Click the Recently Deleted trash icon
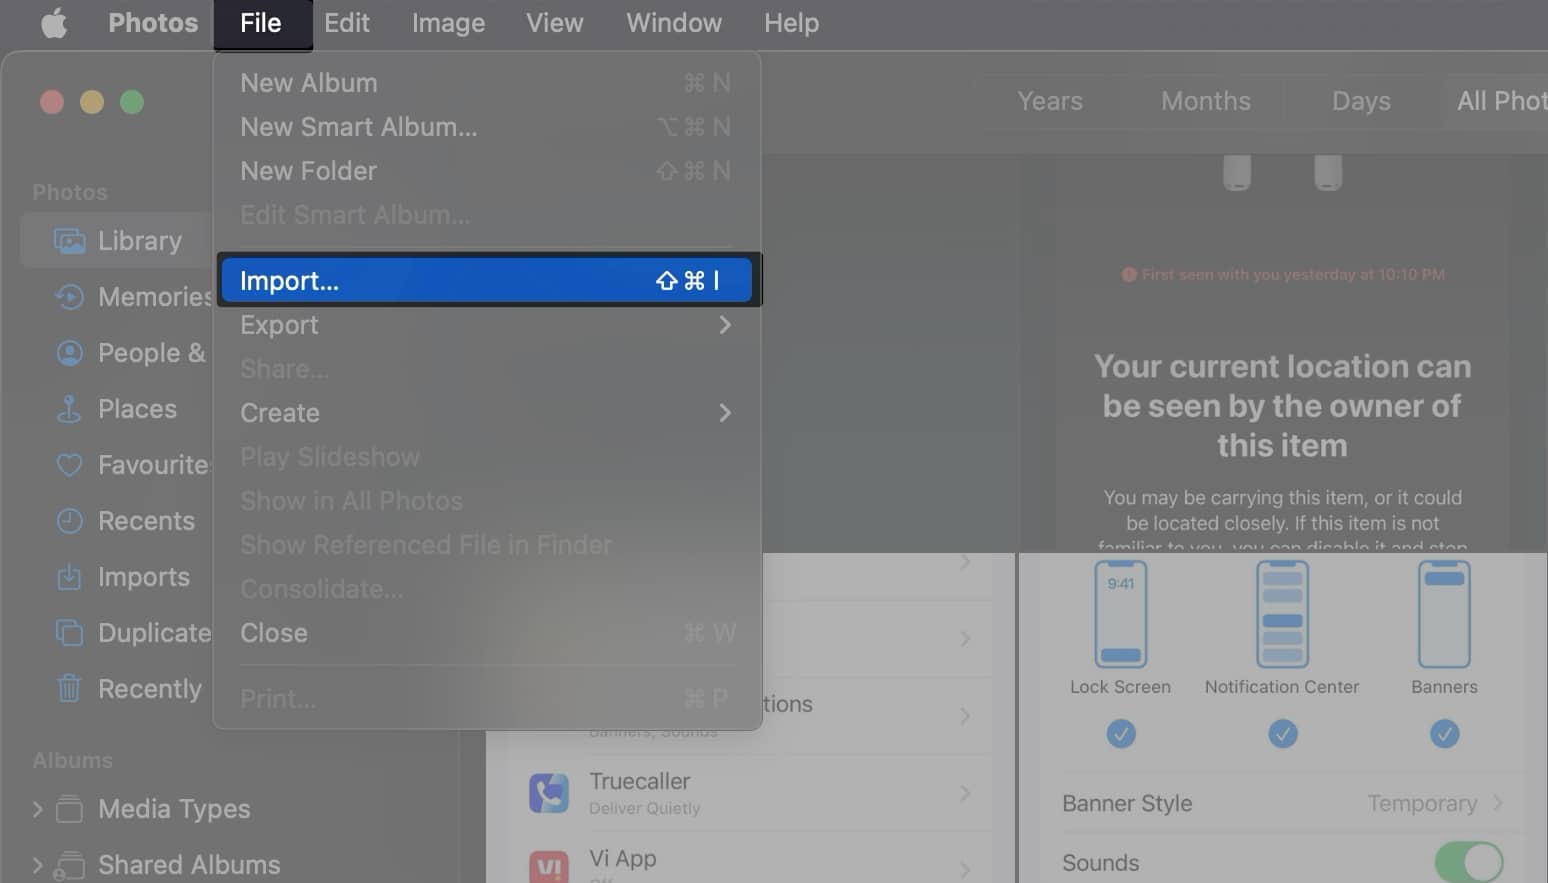 tap(69, 688)
